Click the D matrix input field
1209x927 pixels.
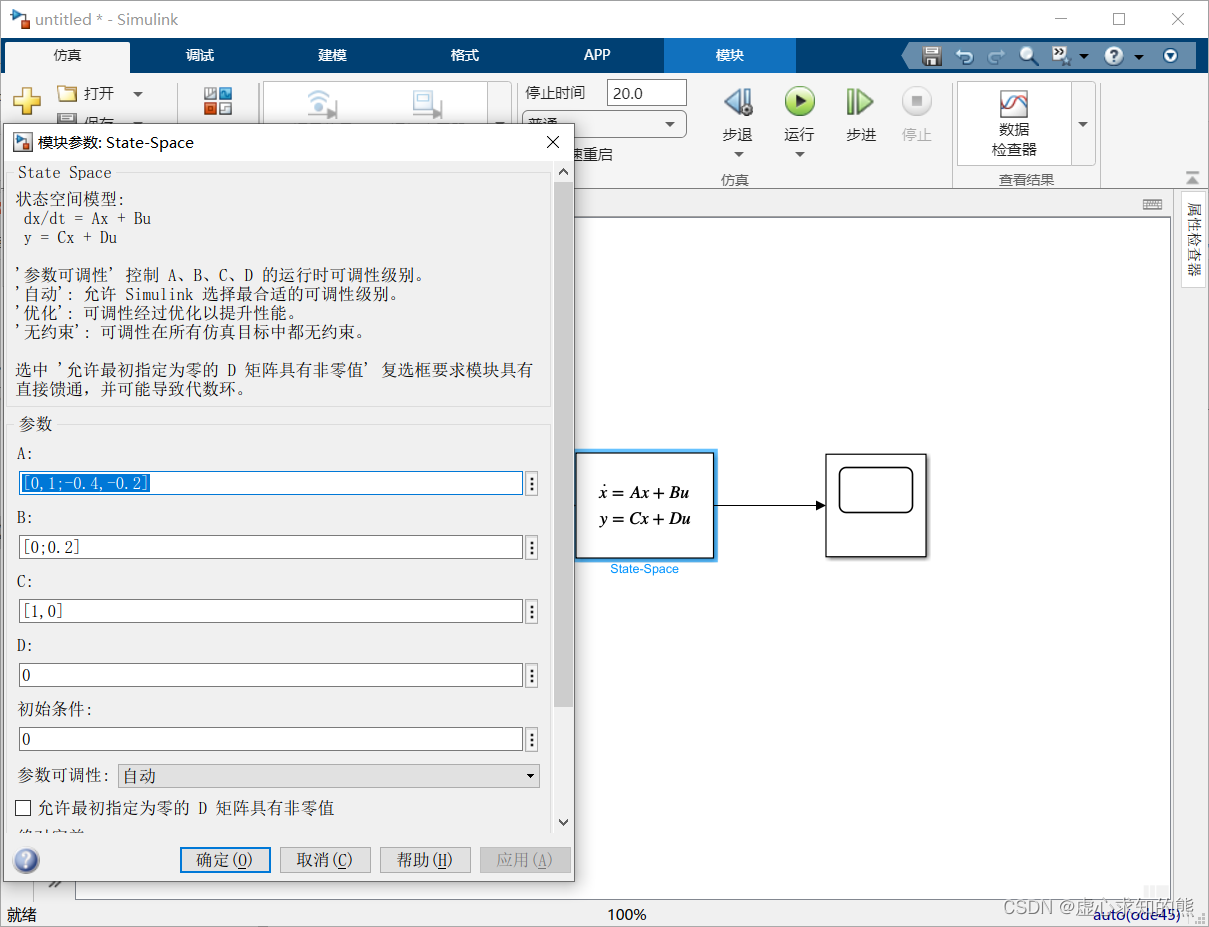click(271, 676)
